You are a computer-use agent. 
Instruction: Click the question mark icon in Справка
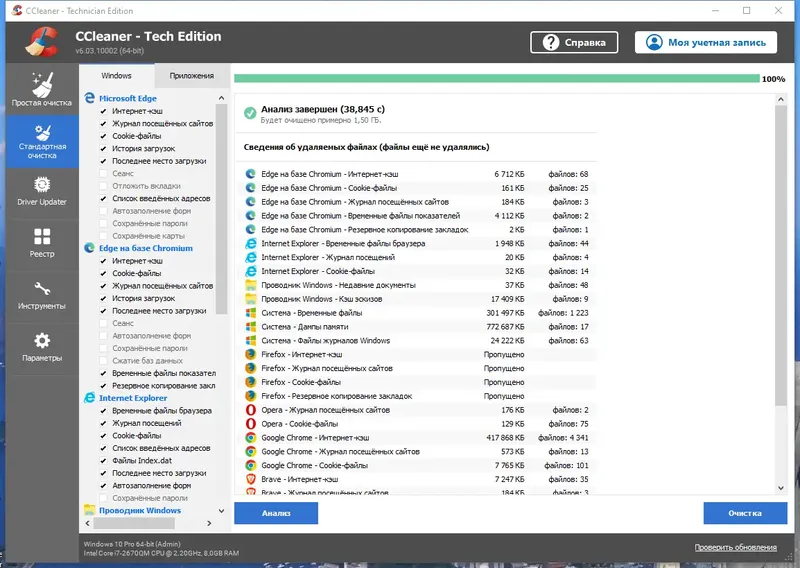tap(551, 42)
